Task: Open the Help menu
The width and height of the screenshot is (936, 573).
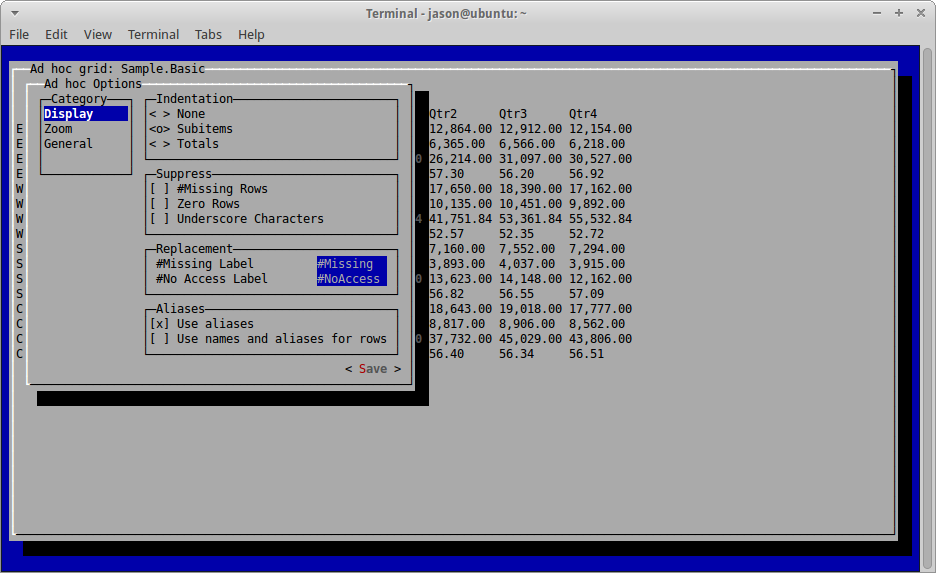Action: pos(251,35)
